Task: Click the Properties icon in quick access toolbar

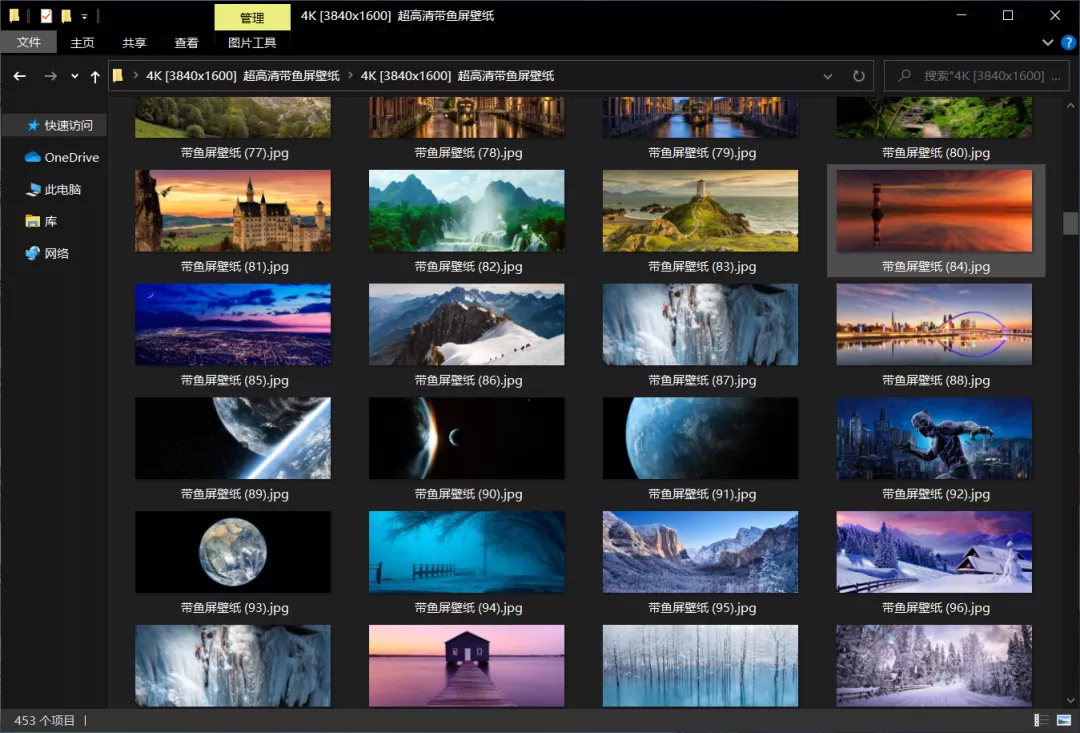Action: coord(46,16)
